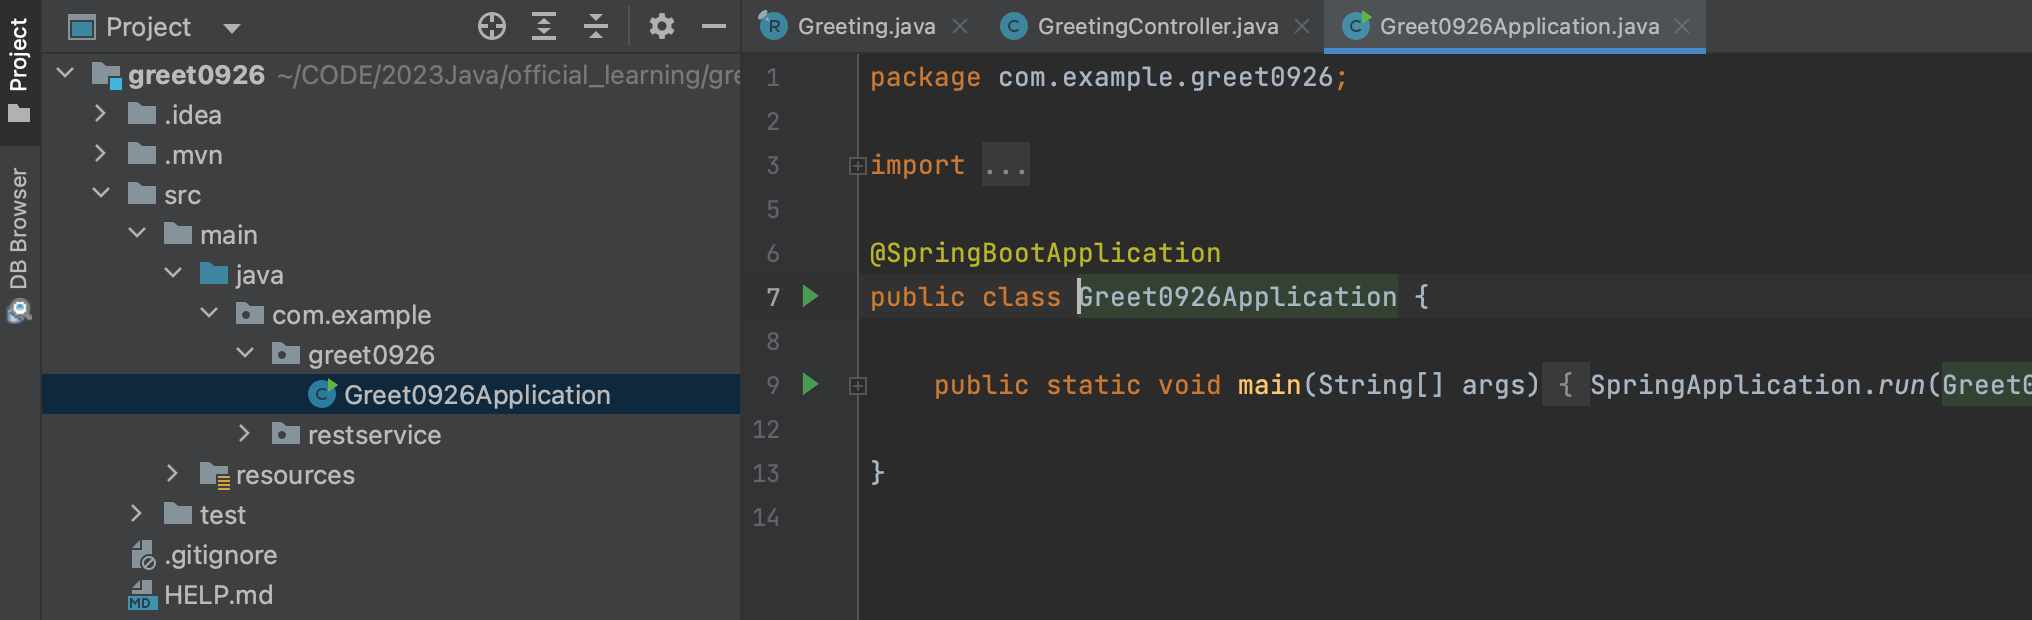Unfold the main method body on line 9
Screen dimensions: 2032x620
point(857,386)
